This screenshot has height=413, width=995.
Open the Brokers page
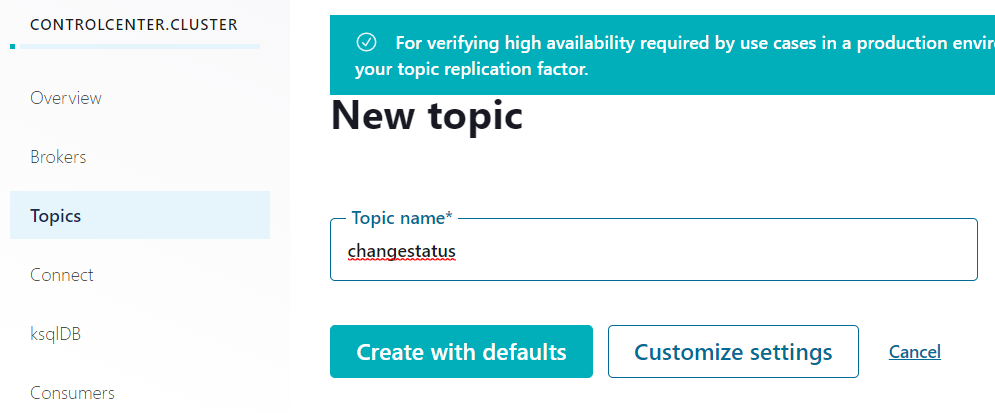pos(58,157)
